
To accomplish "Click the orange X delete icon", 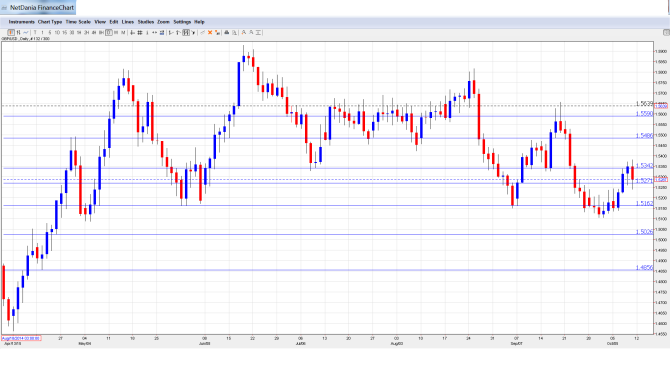I will tap(210, 32).
